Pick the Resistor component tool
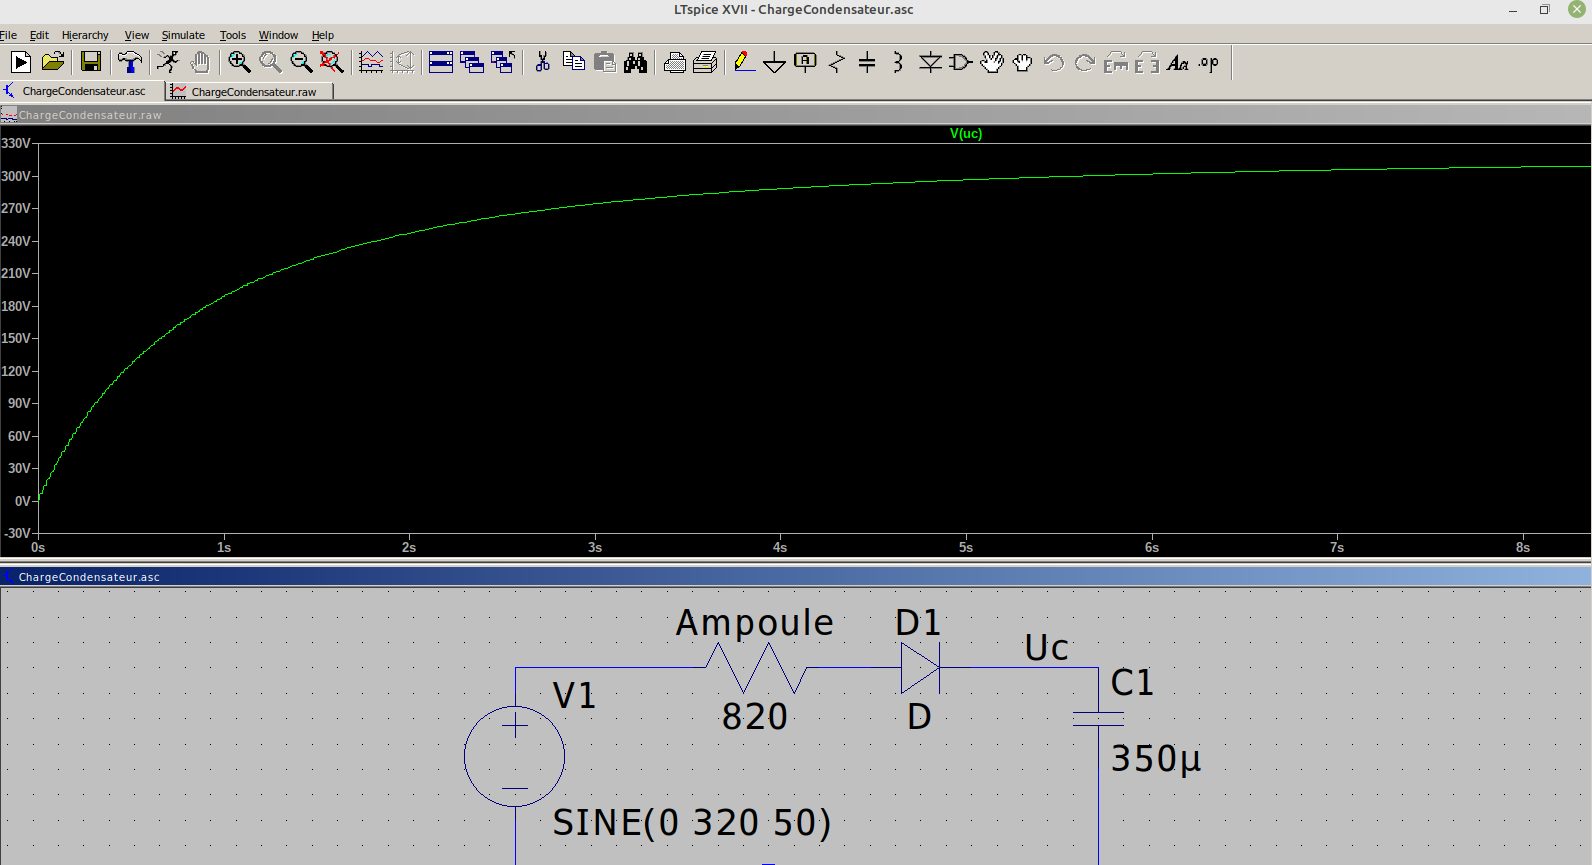Viewport: 1592px width, 865px height. [836, 62]
